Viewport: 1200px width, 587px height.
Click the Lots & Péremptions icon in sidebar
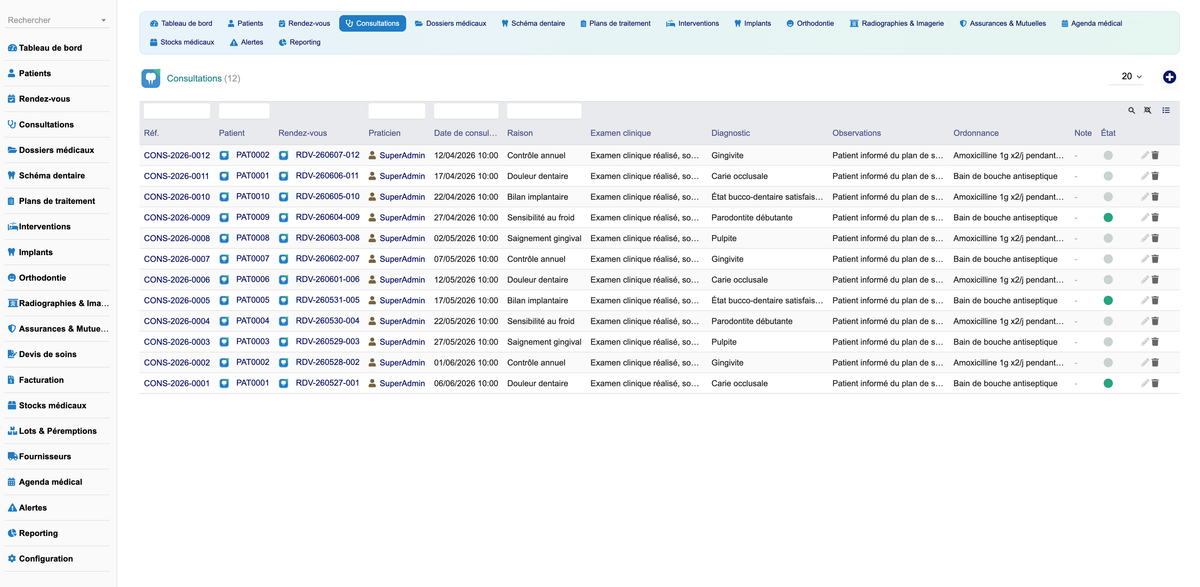[x=12, y=431]
